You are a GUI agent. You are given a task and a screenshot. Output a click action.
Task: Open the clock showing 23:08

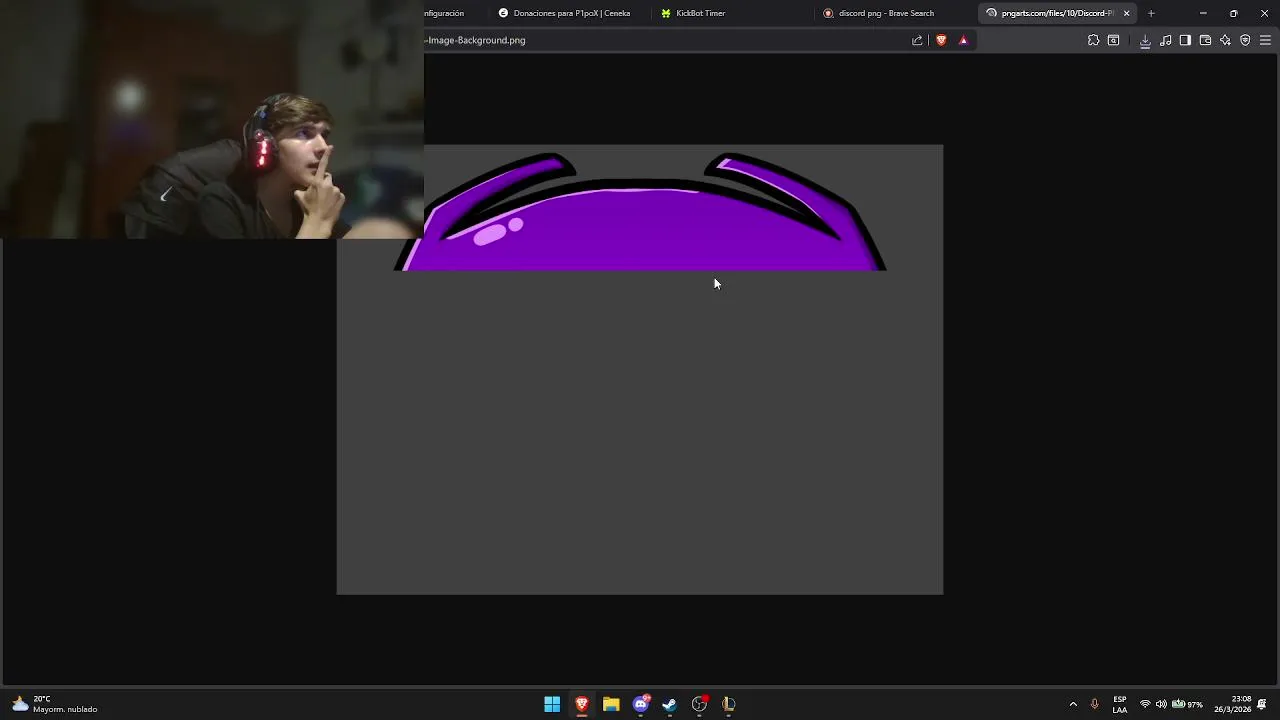[1233, 704]
